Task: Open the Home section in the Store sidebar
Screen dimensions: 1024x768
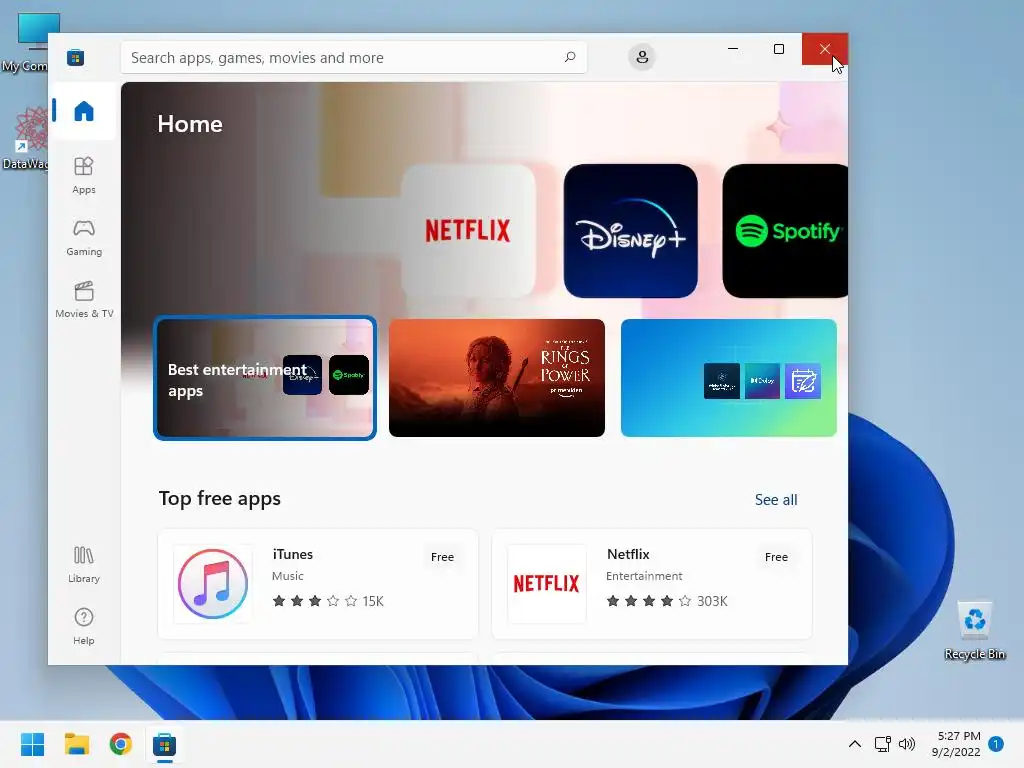Action: click(84, 111)
